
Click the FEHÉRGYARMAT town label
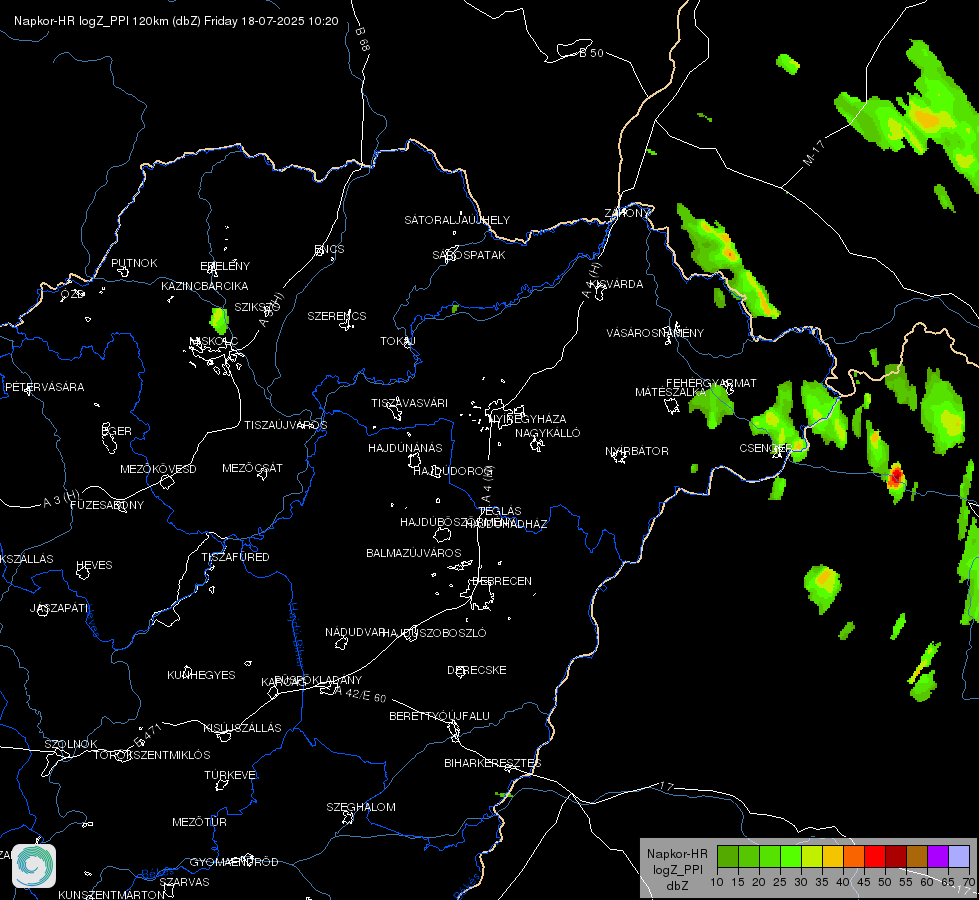711,383
